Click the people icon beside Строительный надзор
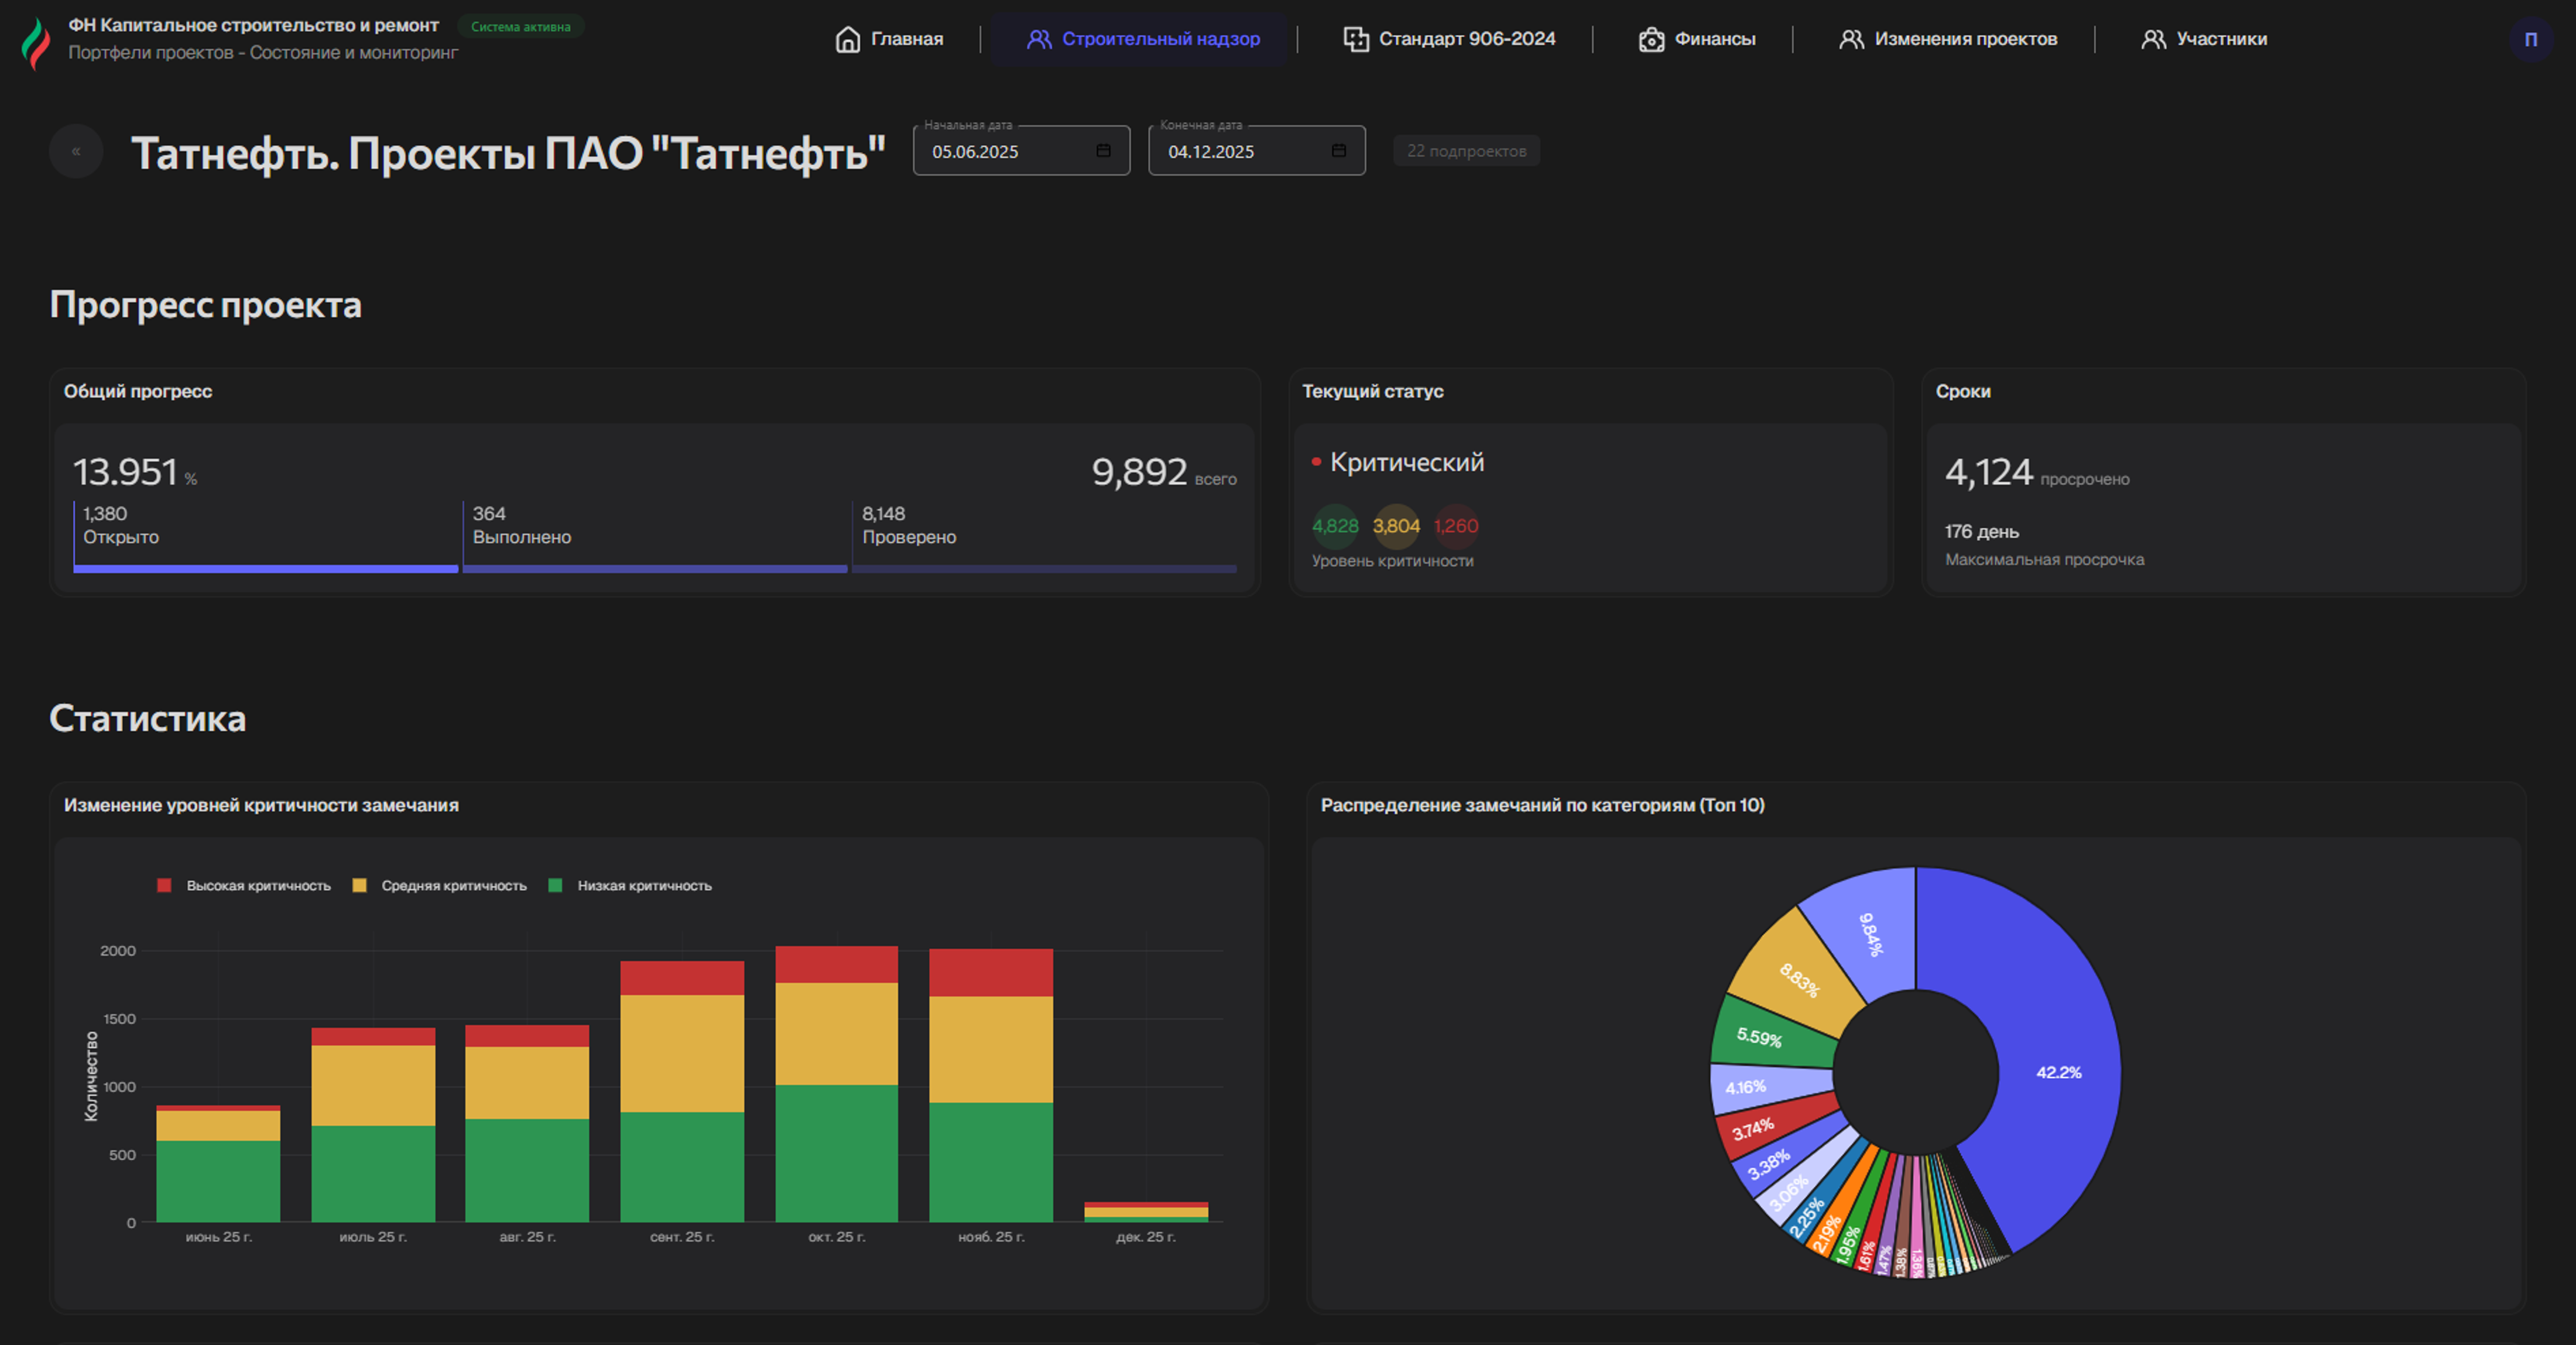The image size is (2576, 1345). [x=1039, y=39]
